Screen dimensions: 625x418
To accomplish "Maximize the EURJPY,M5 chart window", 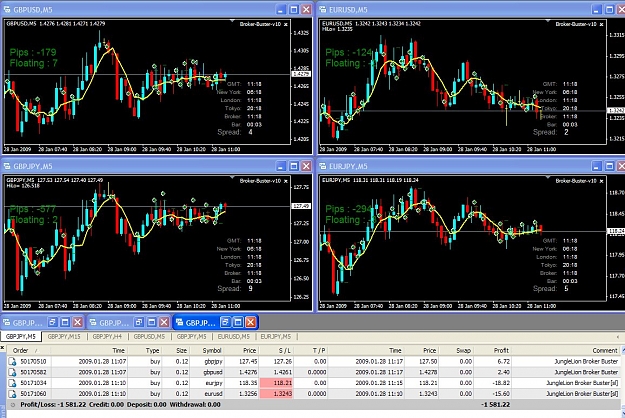I will tap(609, 166).
